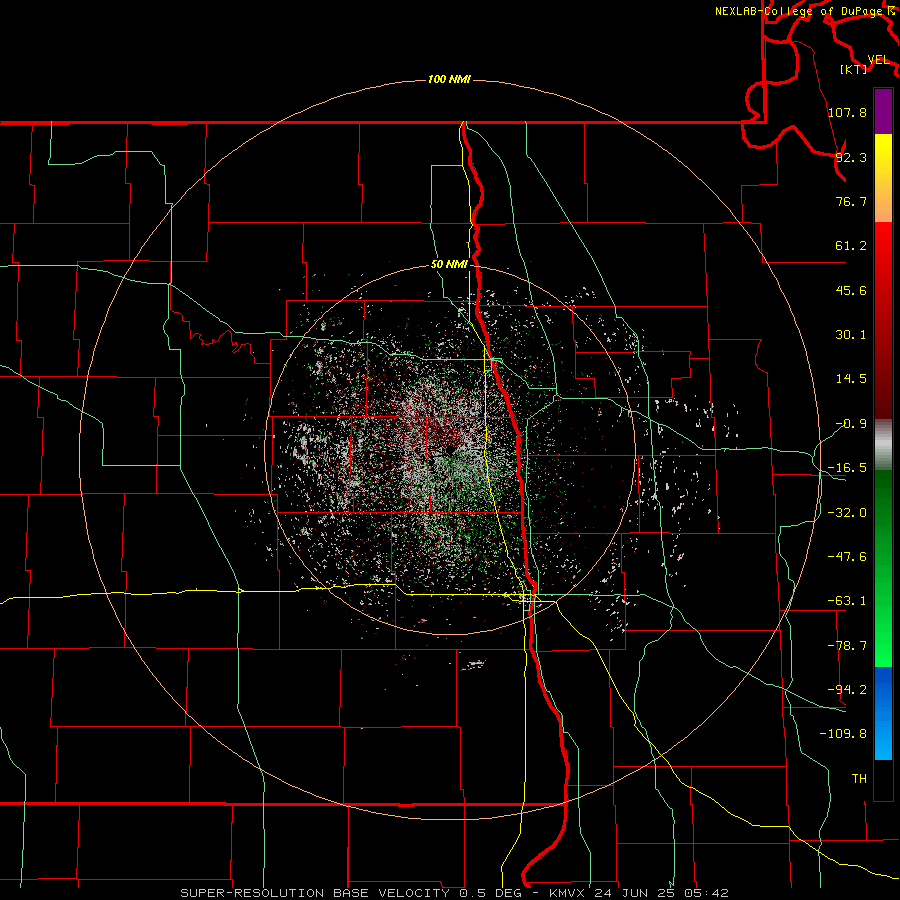900x900 pixels.
Task: Click the 107.8 velocity scale value
Action: pyautogui.click(x=847, y=112)
